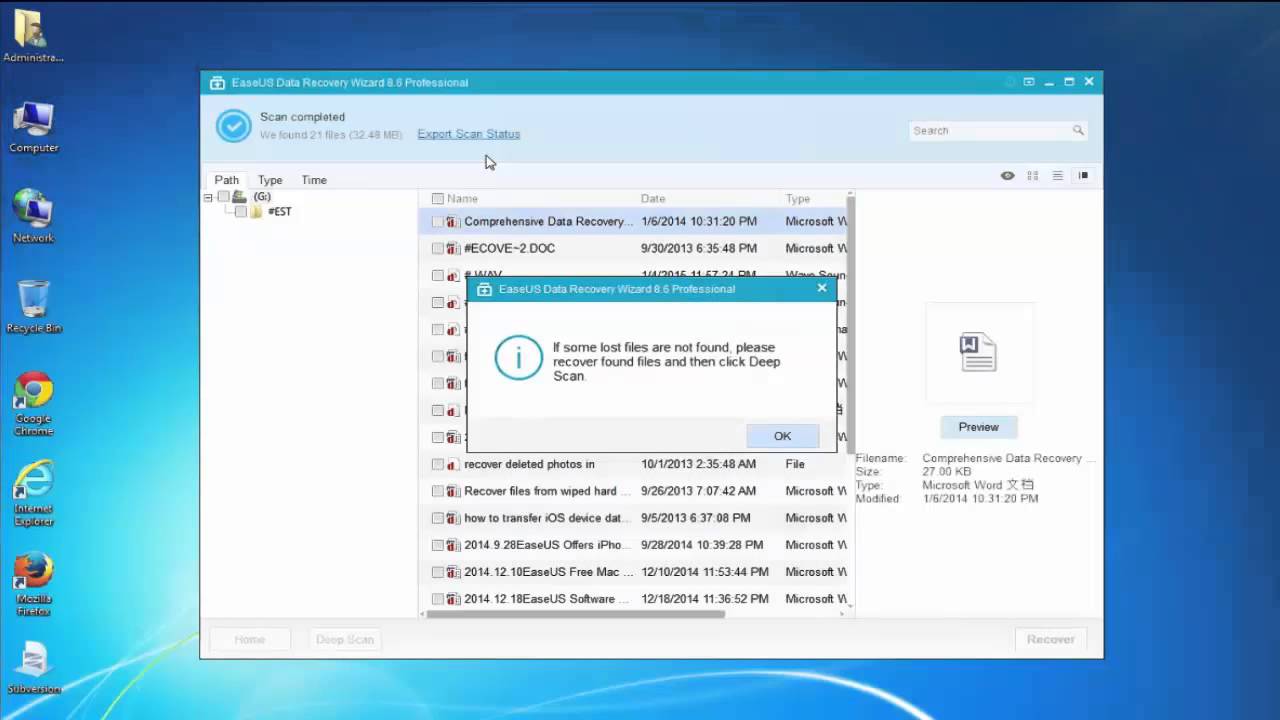The image size is (1280, 720).
Task: Check the 2014.9.28EaseUS Offers checkbox
Action: (x=438, y=546)
